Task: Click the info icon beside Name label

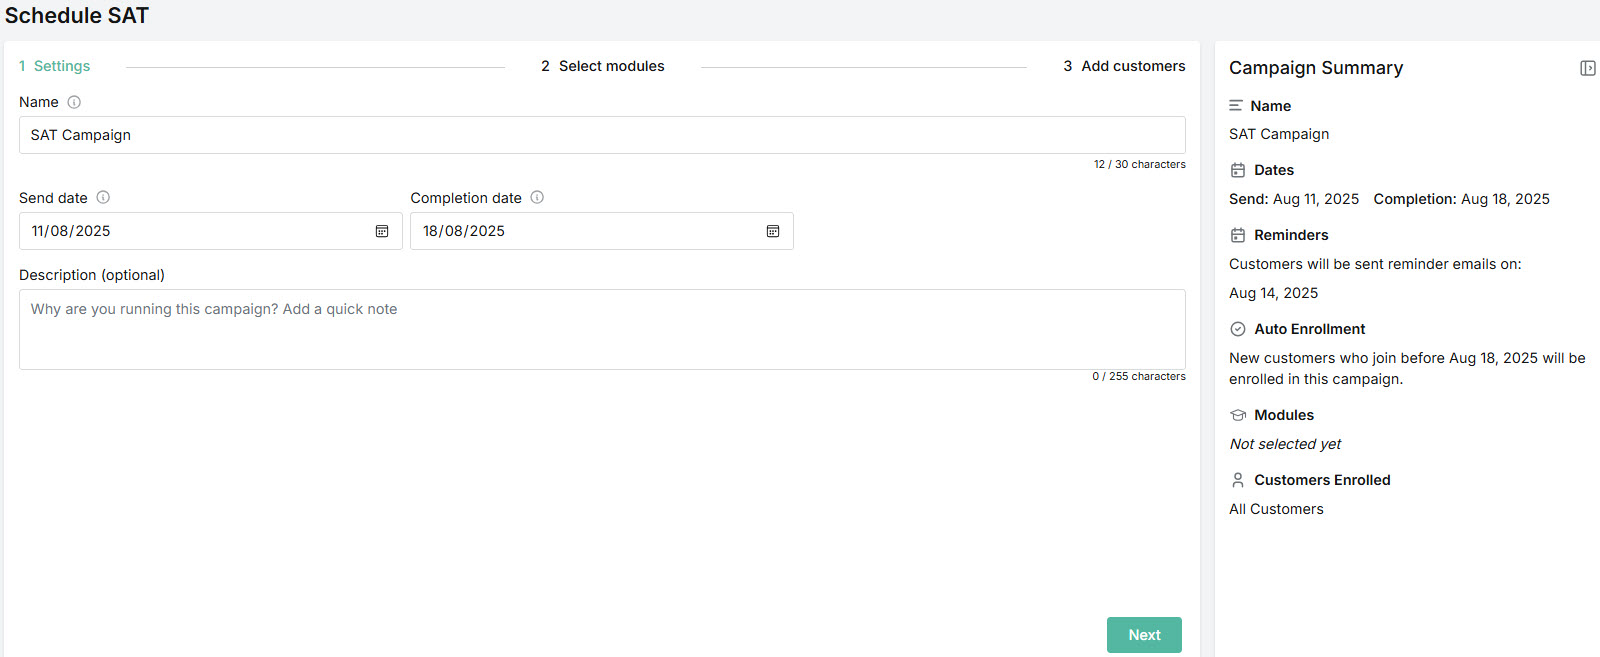Action: pos(74,102)
